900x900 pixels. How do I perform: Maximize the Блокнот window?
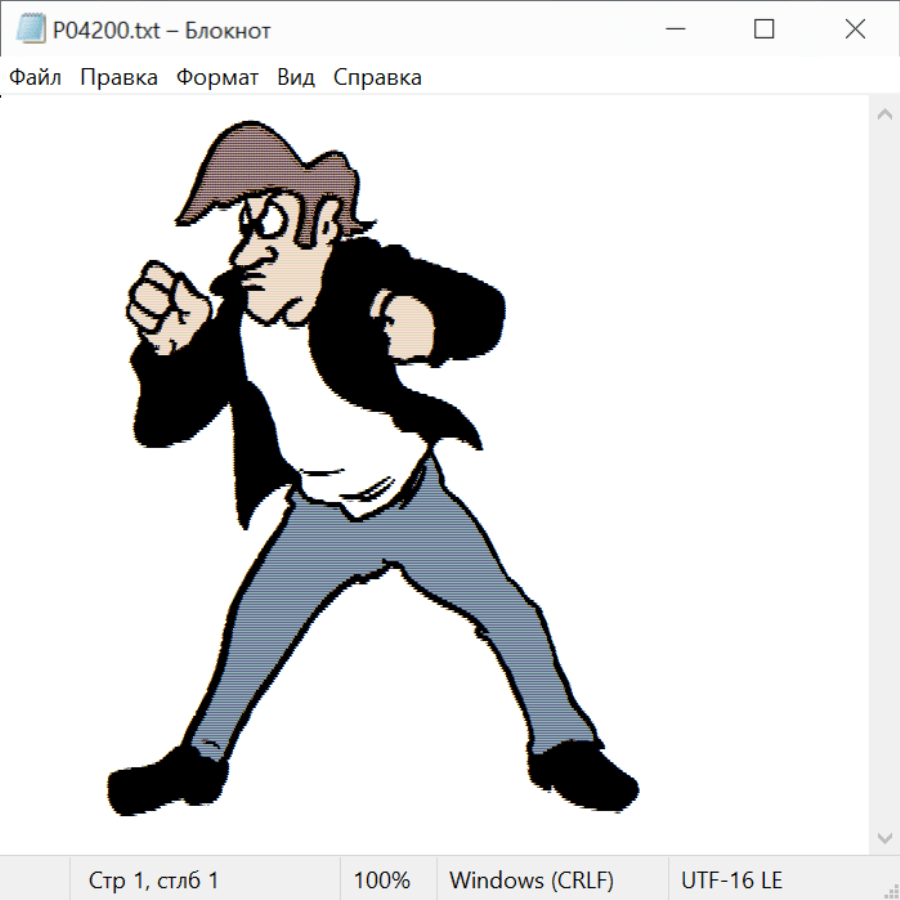coord(764,30)
